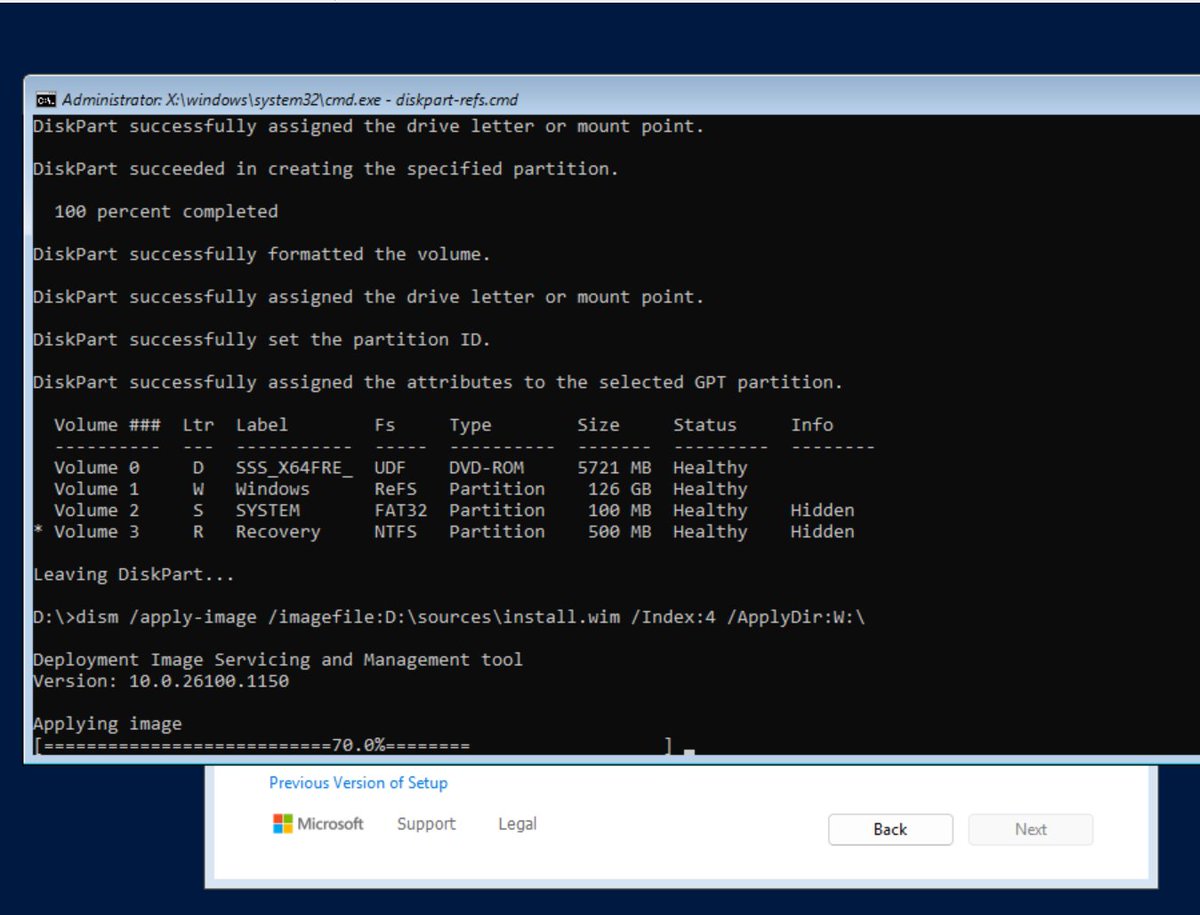The height and width of the screenshot is (915, 1200).
Task: Click the disabled Next button
Action: coord(1030,829)
